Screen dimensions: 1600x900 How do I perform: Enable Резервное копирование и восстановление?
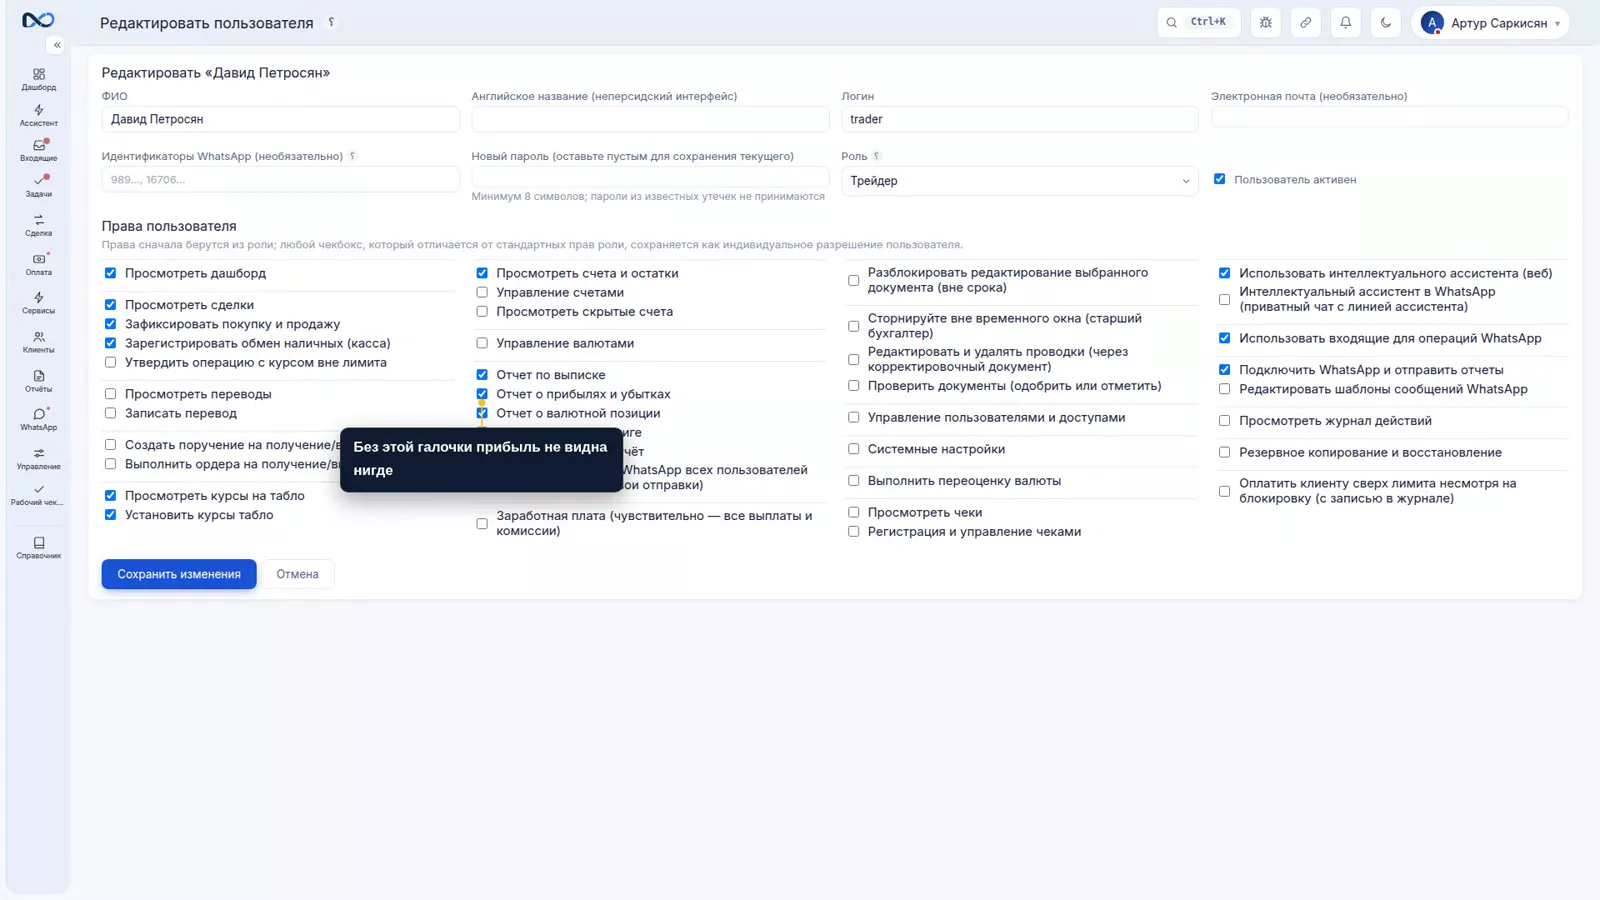pos(1224,452)
